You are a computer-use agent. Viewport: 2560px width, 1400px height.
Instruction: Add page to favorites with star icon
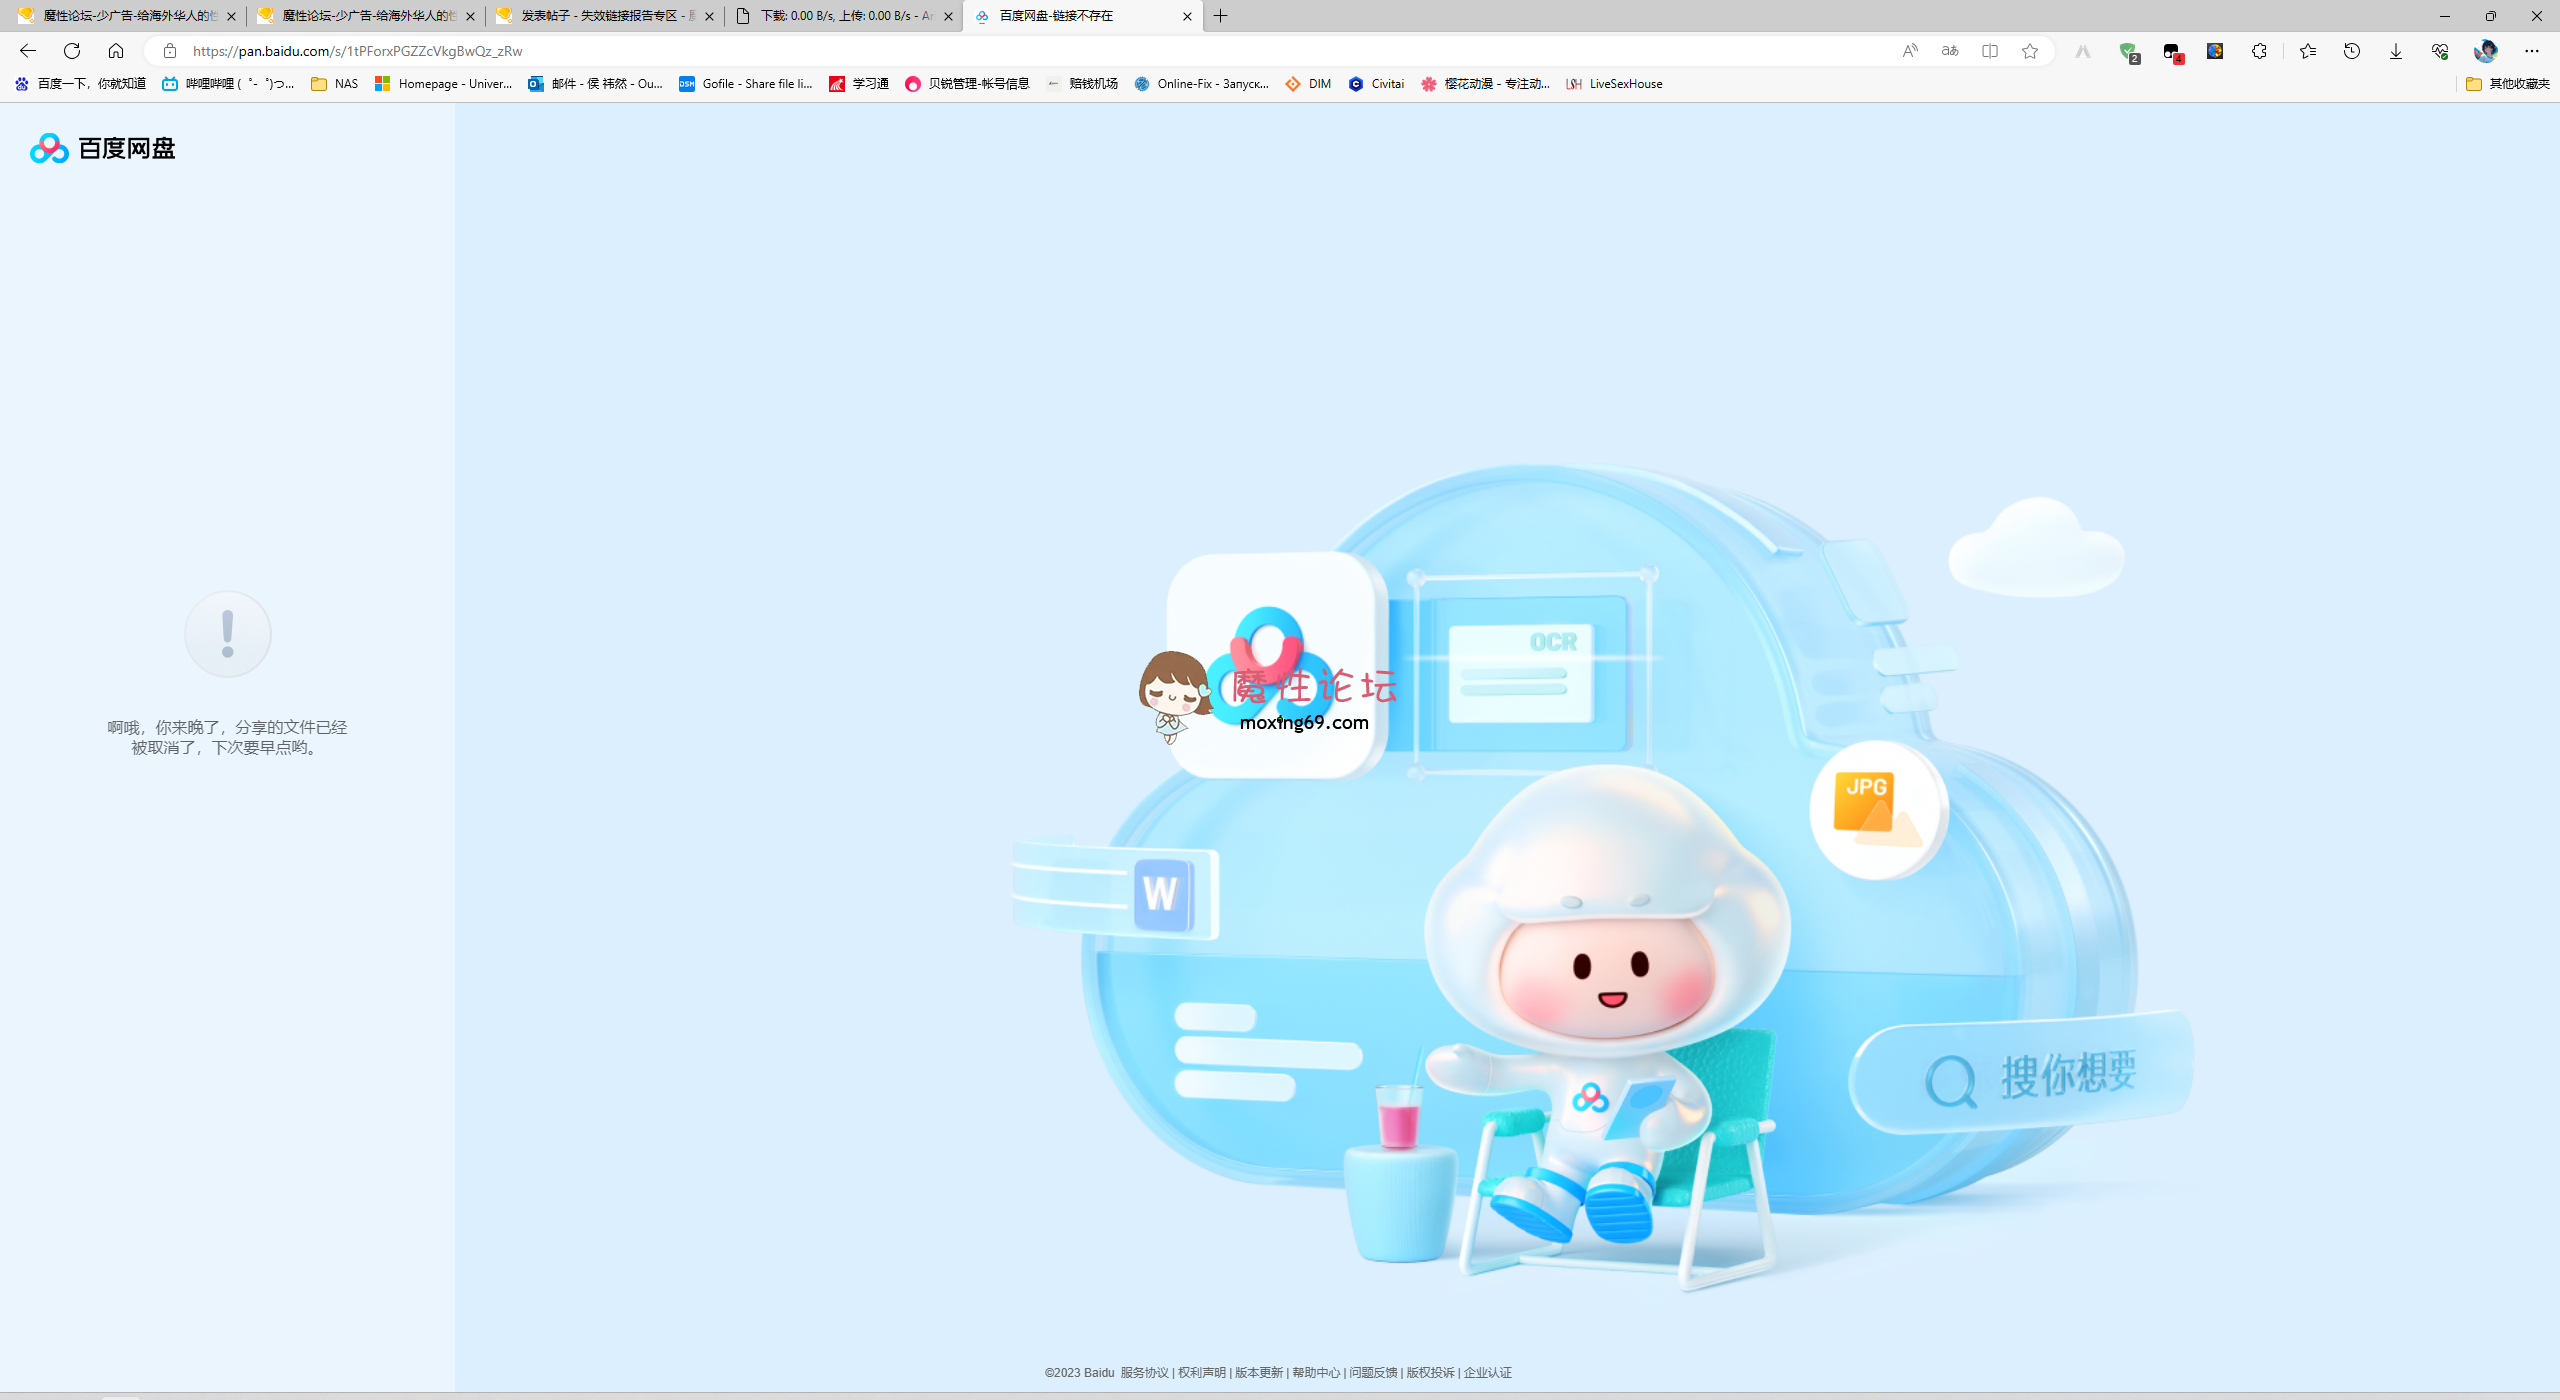pos(2029,51)
